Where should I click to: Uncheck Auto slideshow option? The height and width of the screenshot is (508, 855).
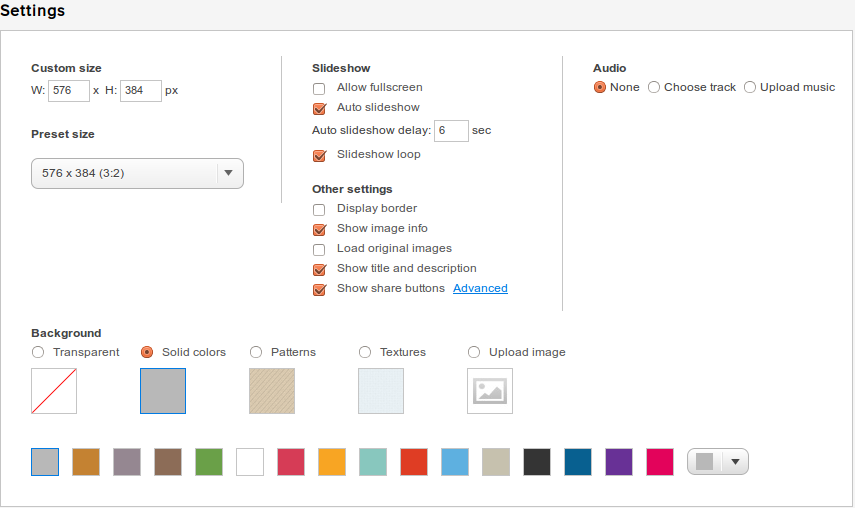click(x=320, y=108)
